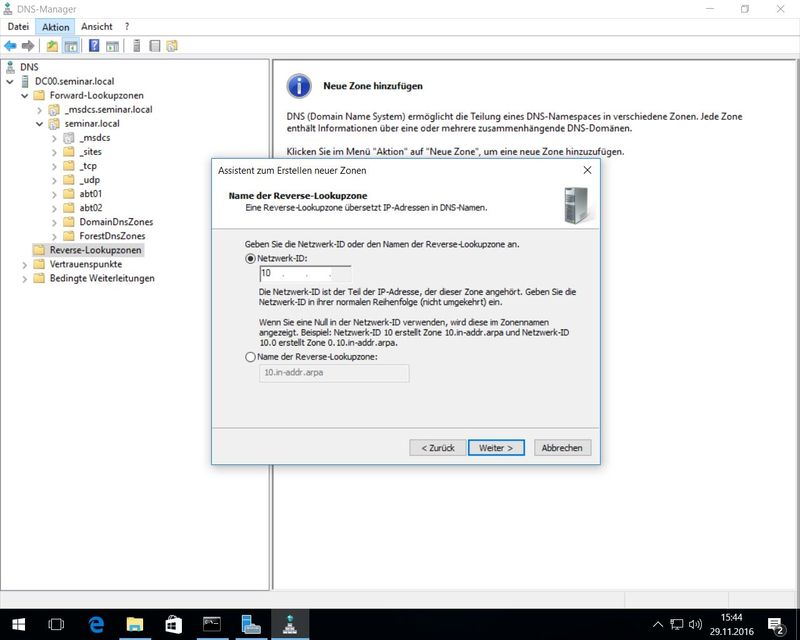Select the Vertrauenspunkte folder
The width and height of the screenshot is (800, 640).
pos(86,264)
